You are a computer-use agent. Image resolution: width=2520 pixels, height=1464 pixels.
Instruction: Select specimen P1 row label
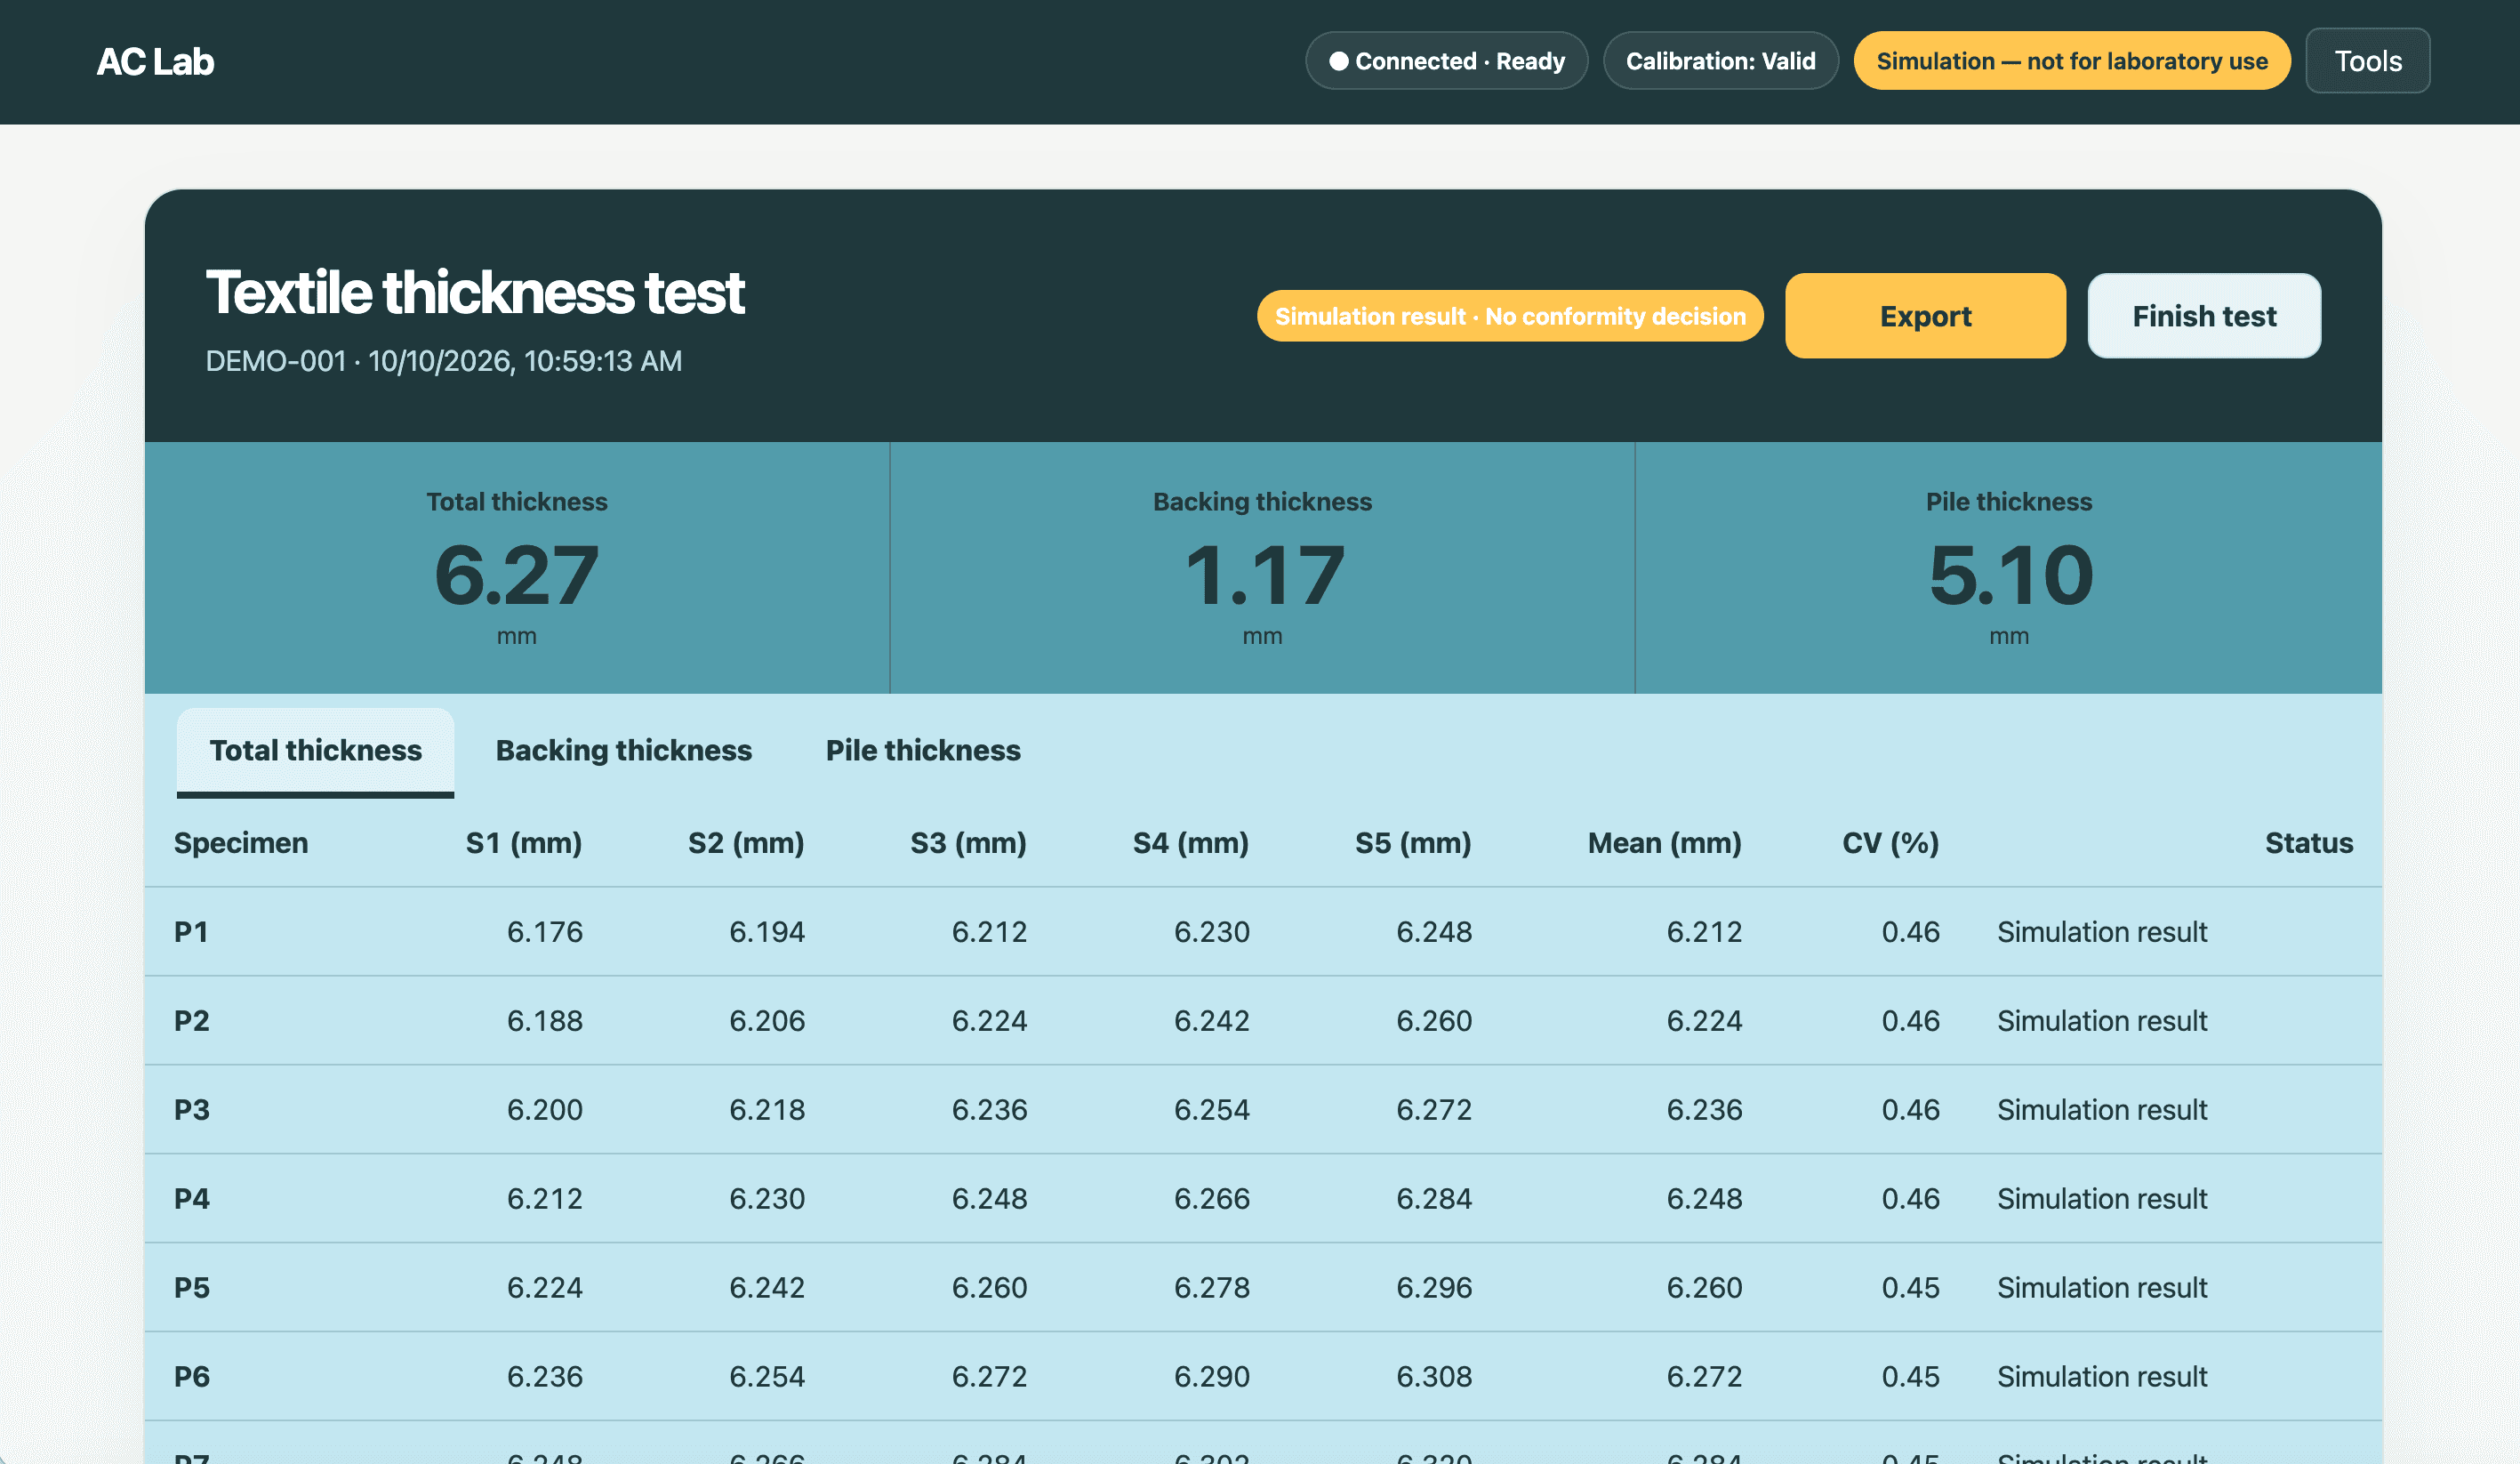(191, 932)
